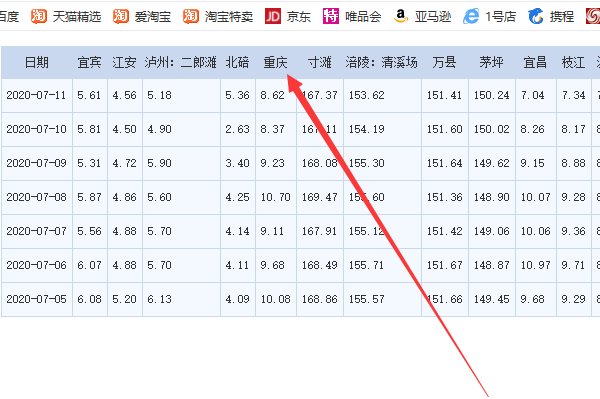Viewport: 600px width, 399px height.
Task: Select the 北碚 column header
Action: tap(237, 62)
